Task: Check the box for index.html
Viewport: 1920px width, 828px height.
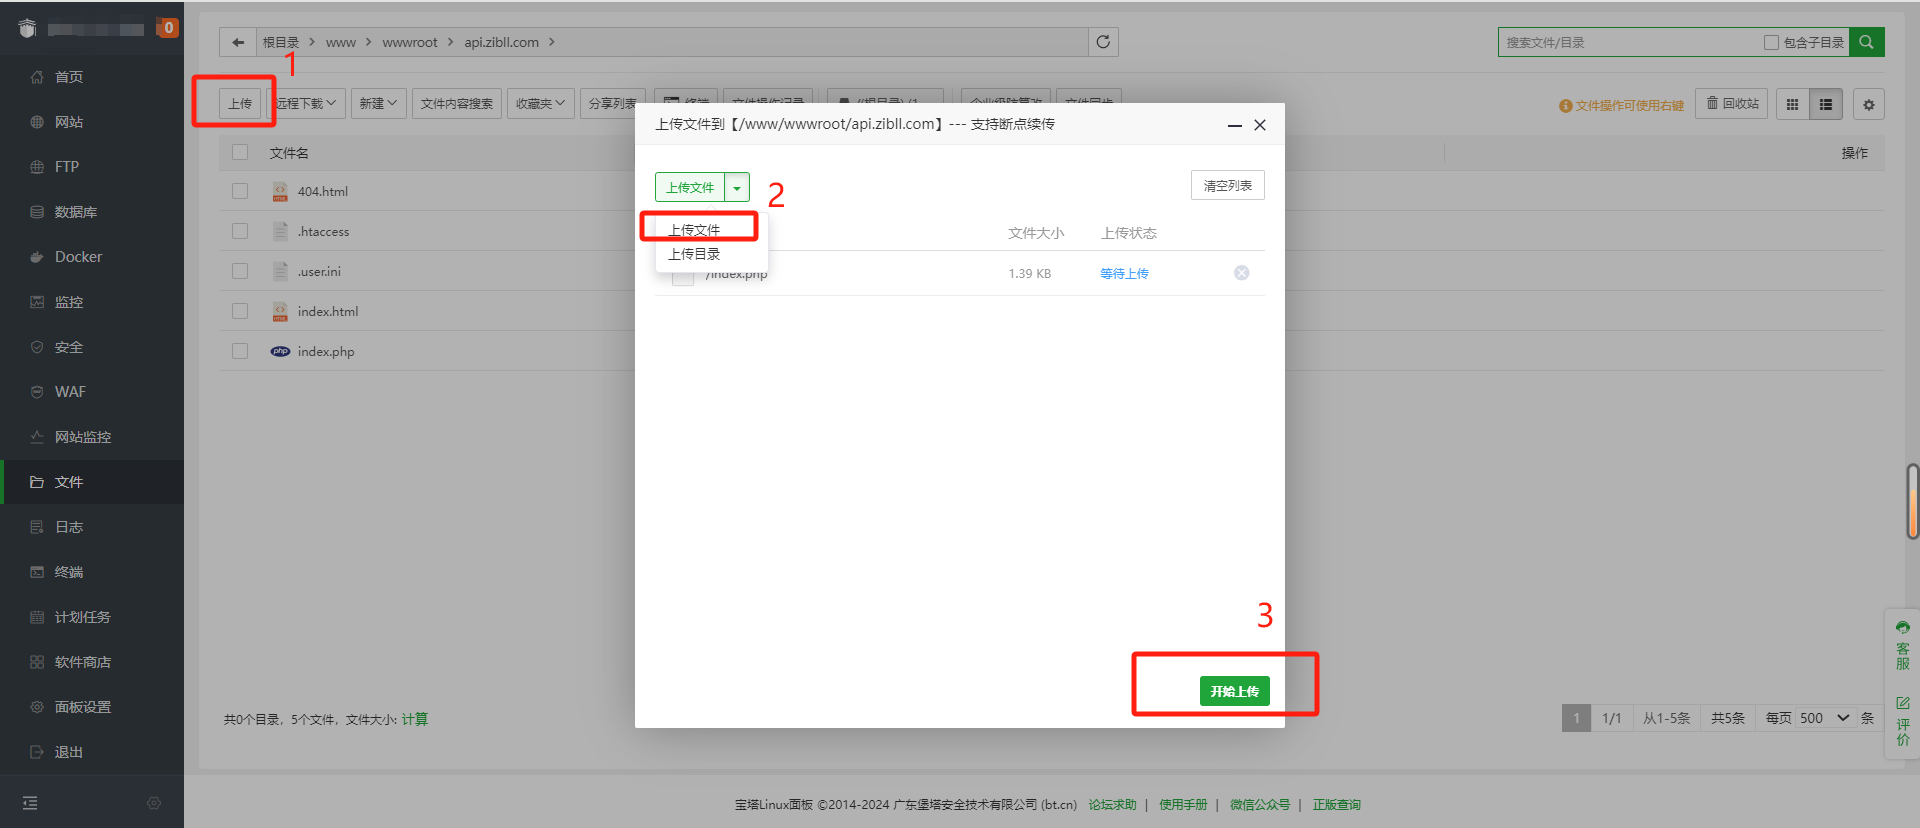Action: coord(240,311)
